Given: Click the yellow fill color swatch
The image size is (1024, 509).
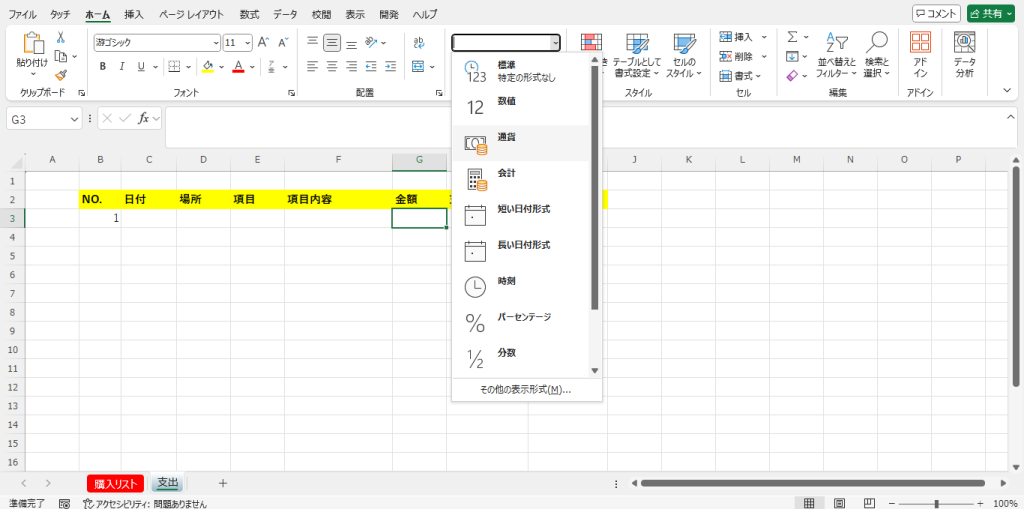Looking at the screenshot, I should [207, 67].
